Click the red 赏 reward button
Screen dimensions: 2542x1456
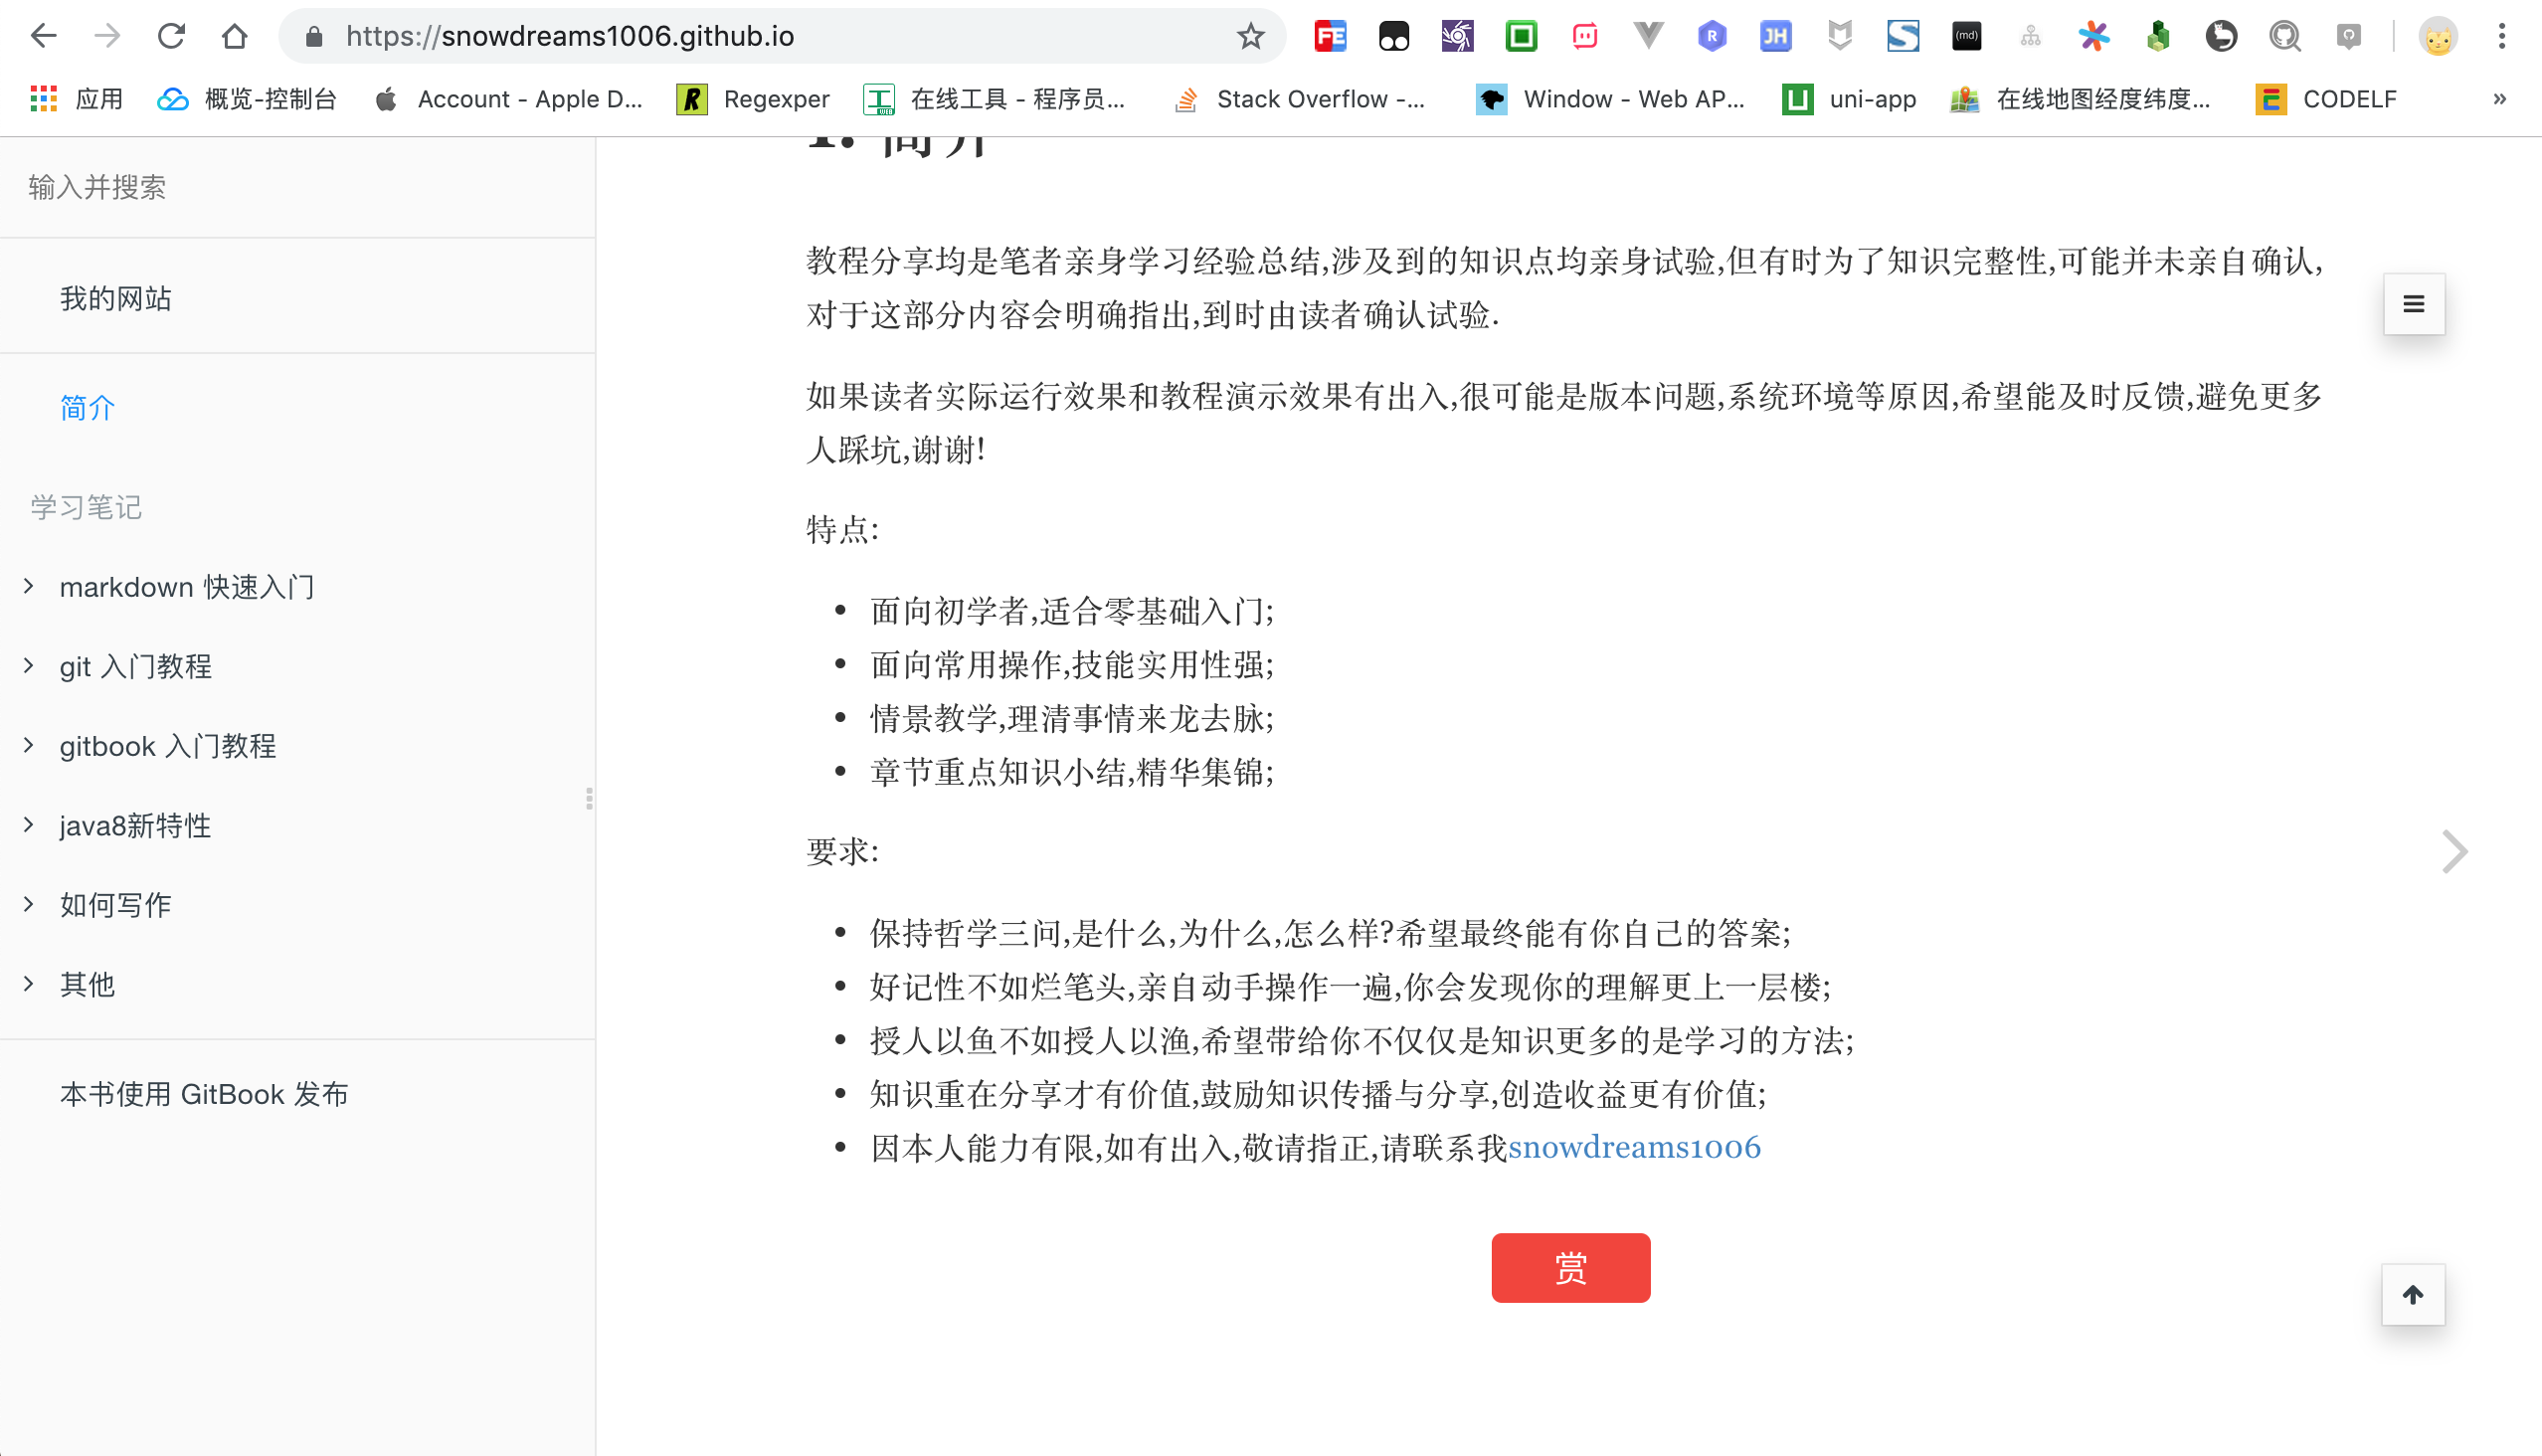tap(1570, 1267)
